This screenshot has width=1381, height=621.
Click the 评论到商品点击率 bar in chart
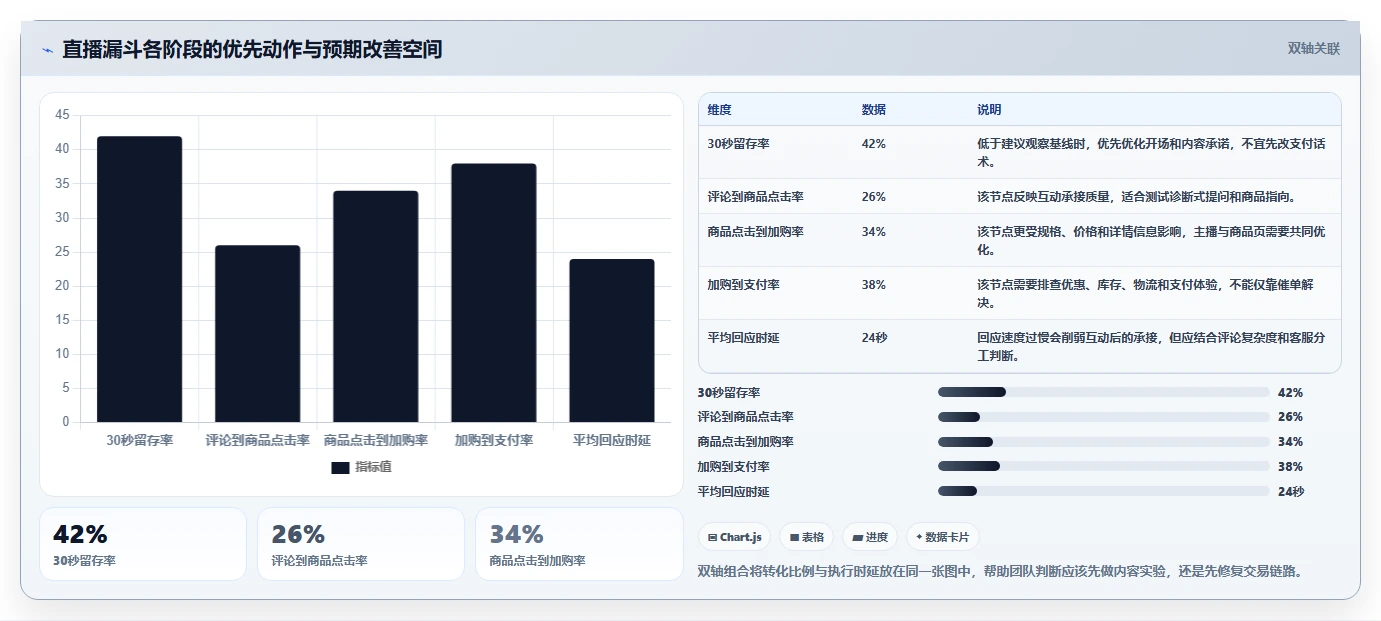pos(257,334)
